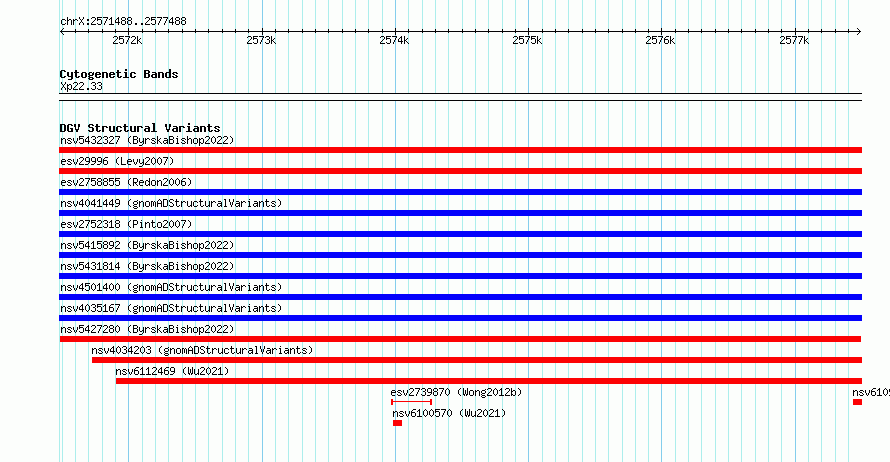Click the red bar of esv29996
Image resolution: width=890 pixels, height=462 pixels.
(x=460, y=171)
